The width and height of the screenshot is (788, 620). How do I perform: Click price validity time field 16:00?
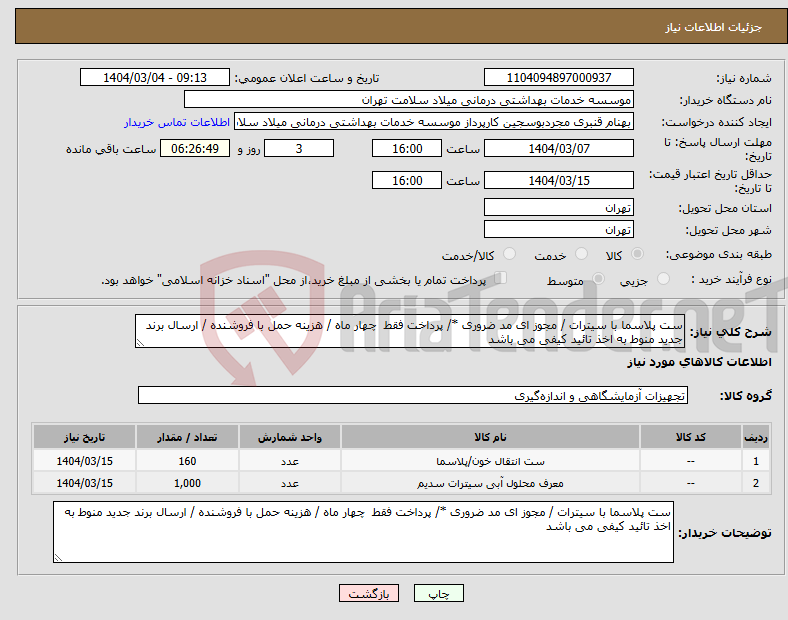coord(407,180)
